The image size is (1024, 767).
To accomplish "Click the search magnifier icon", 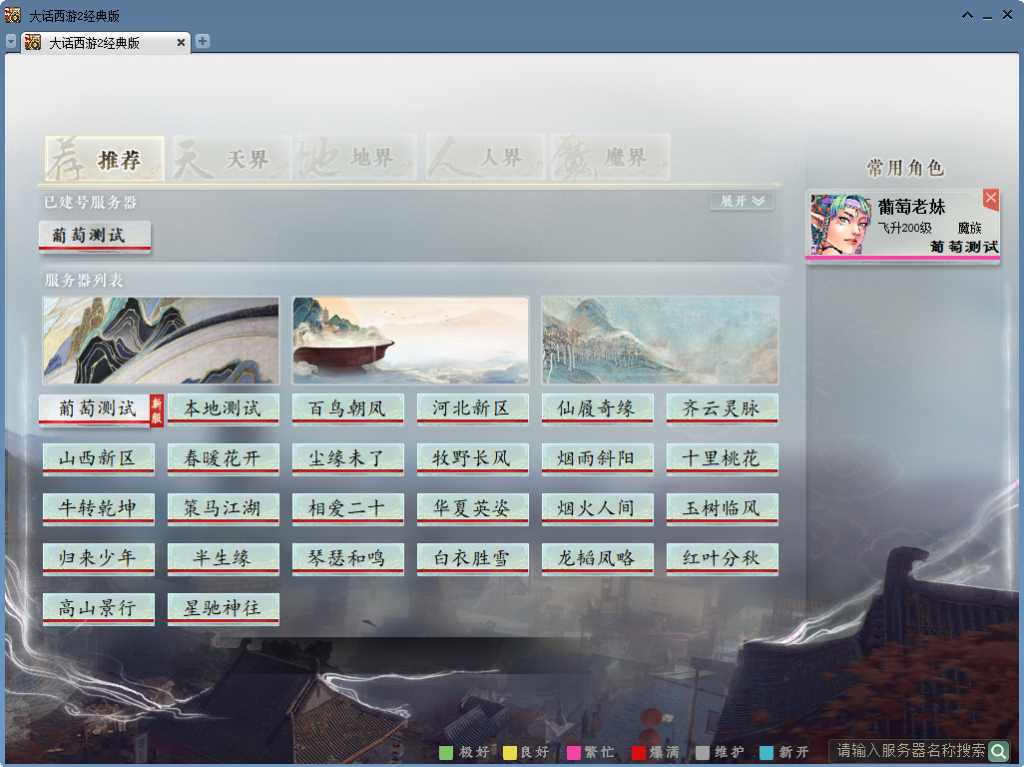I will tap(998, 751).
